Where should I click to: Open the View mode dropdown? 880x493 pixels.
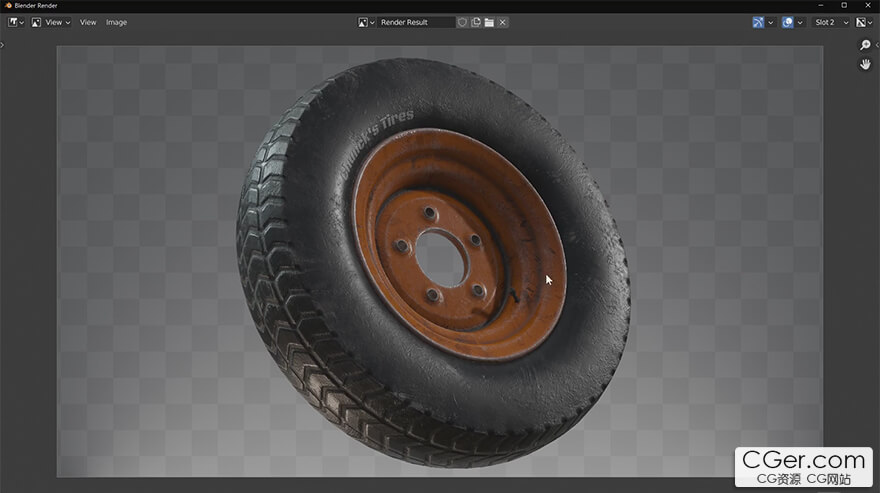[x=50, y=22]
